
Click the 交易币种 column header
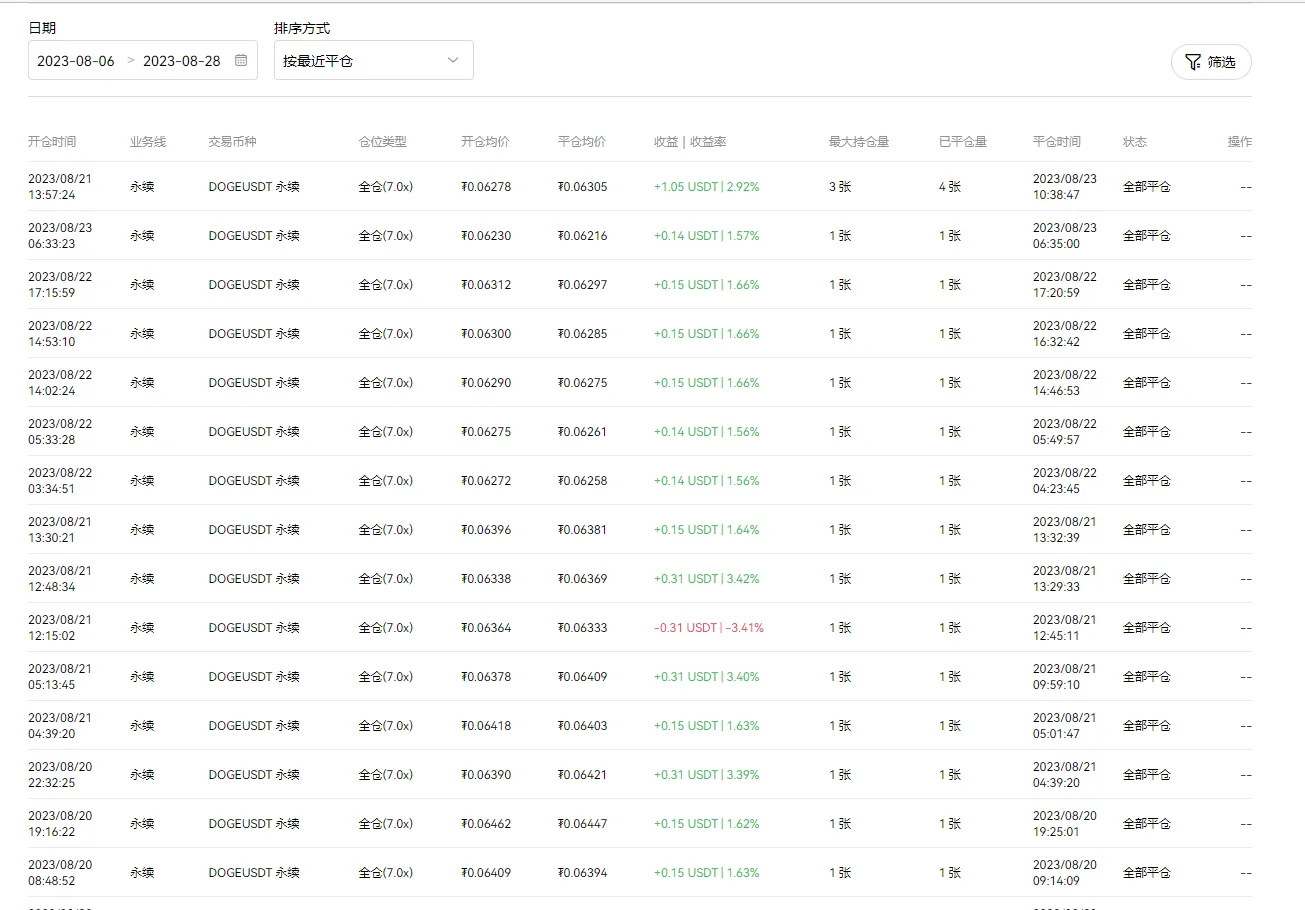(232, 142)
